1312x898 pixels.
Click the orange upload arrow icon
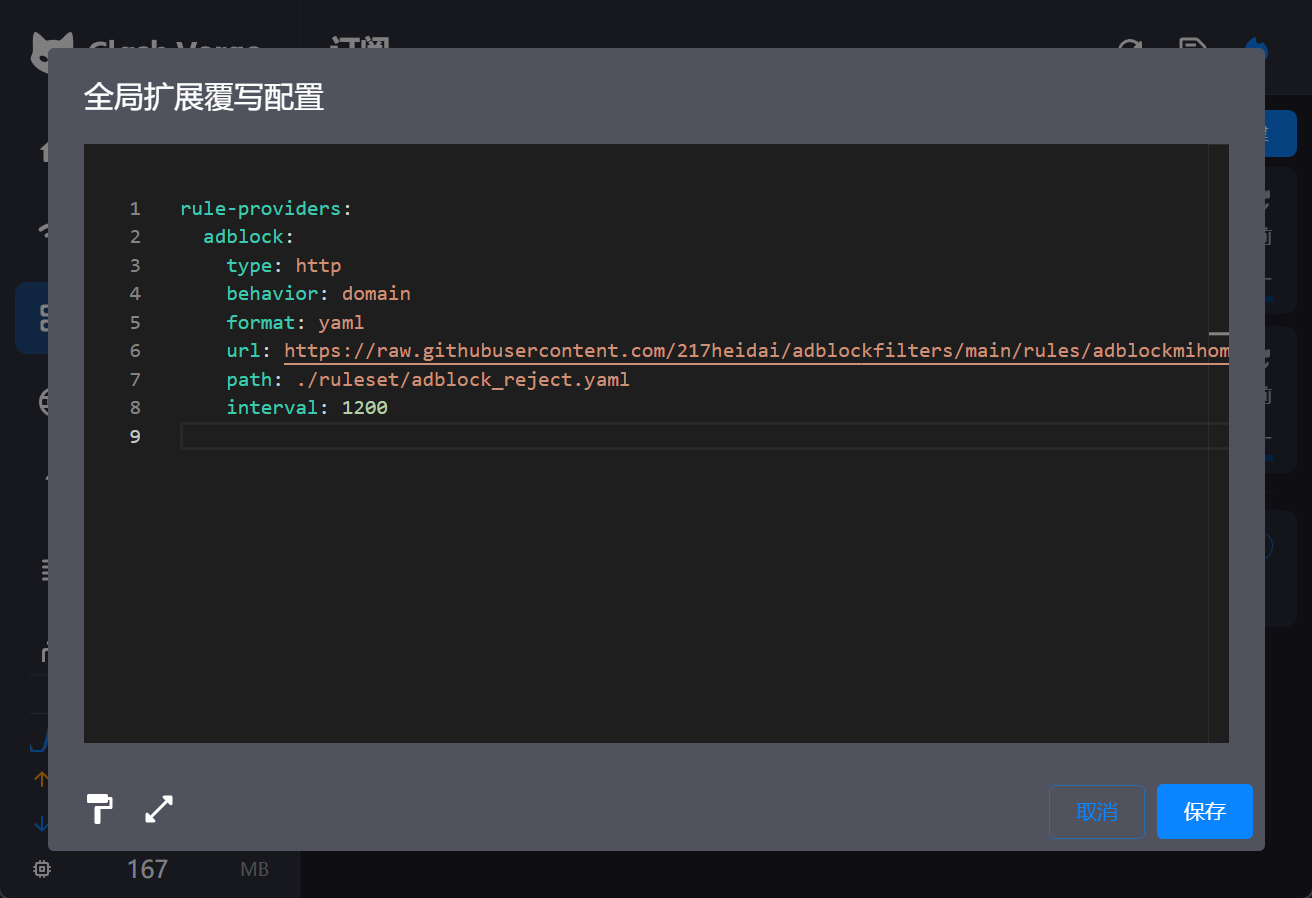click(41, 778)
